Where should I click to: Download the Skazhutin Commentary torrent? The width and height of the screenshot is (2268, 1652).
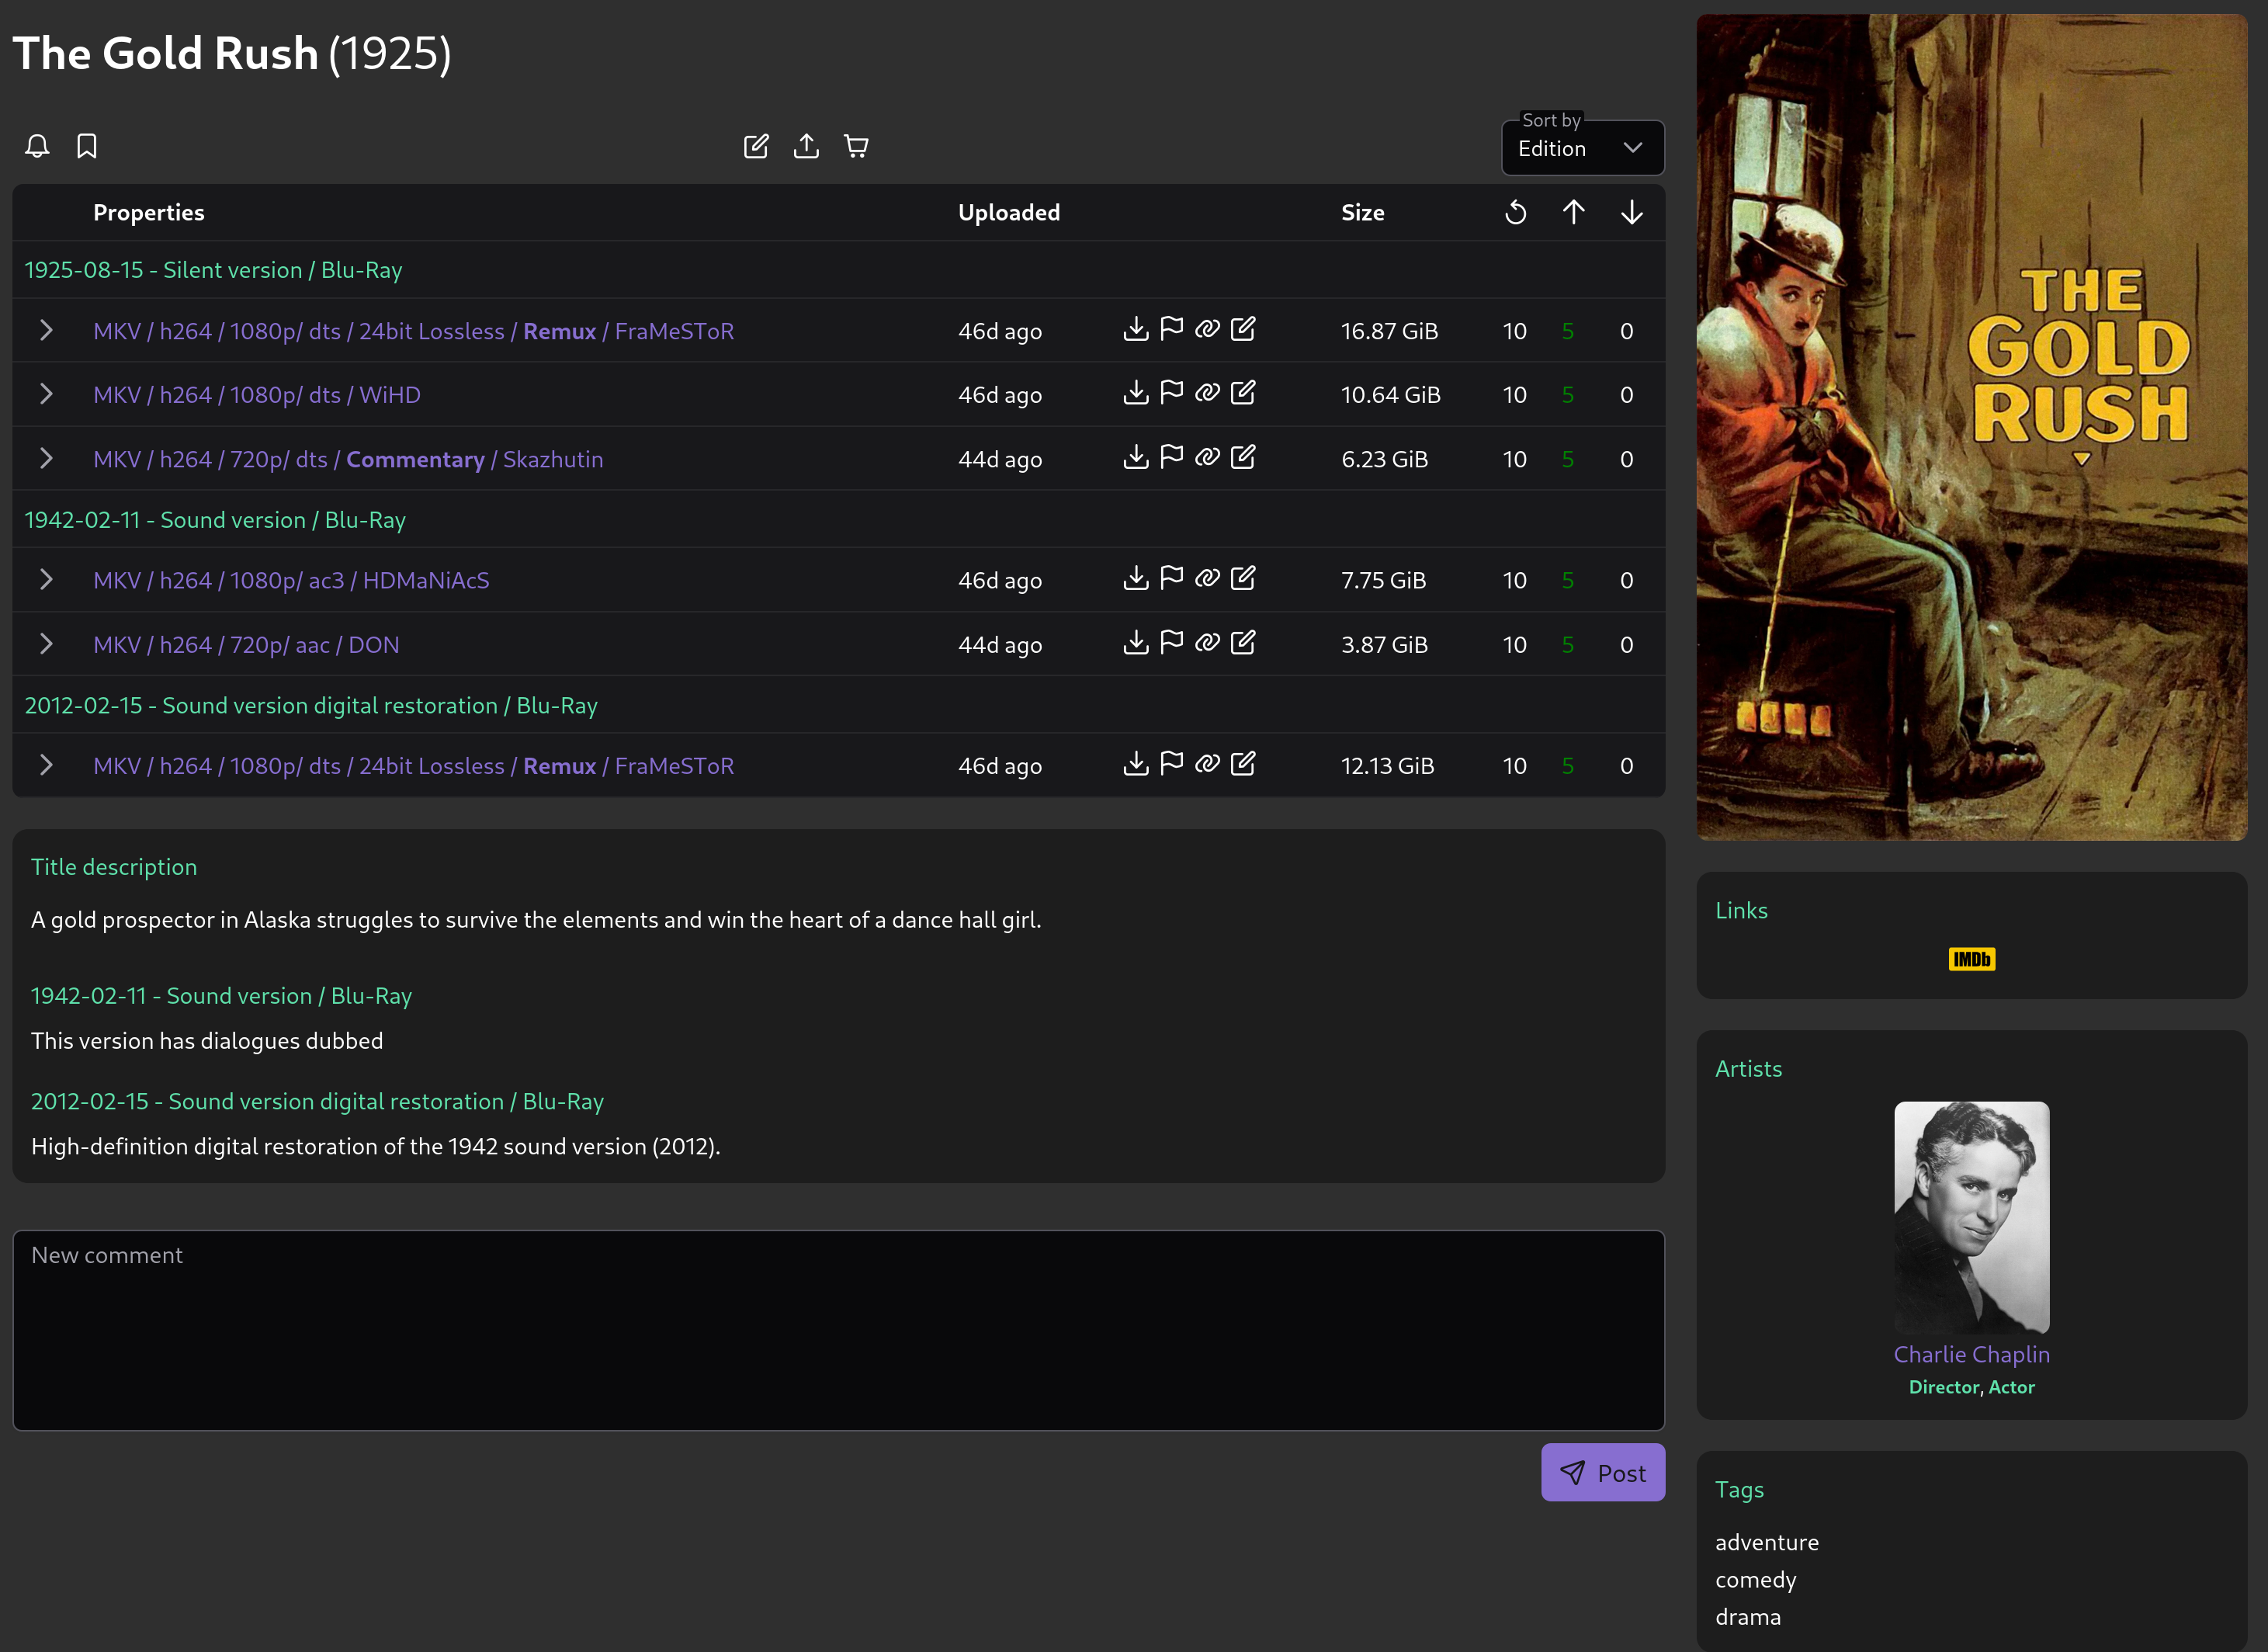[x=1136, y=457]
